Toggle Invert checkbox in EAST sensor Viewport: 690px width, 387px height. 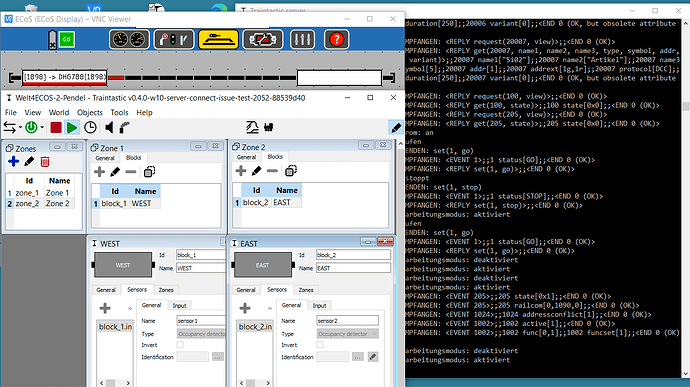(x=320, y=345)
